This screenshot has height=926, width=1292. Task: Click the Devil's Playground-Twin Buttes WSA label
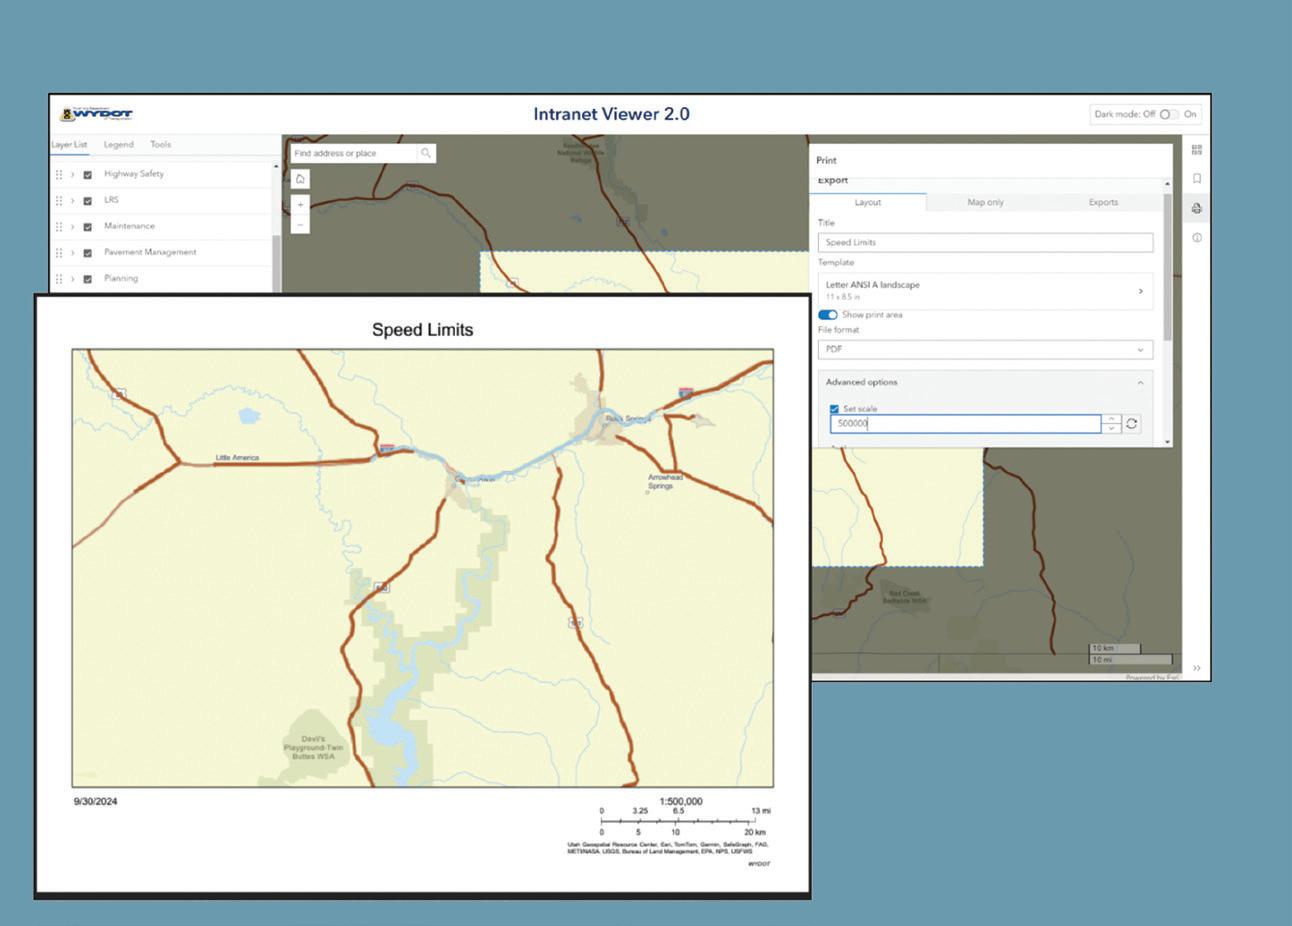pyautogui.click(x=313, y=748)
